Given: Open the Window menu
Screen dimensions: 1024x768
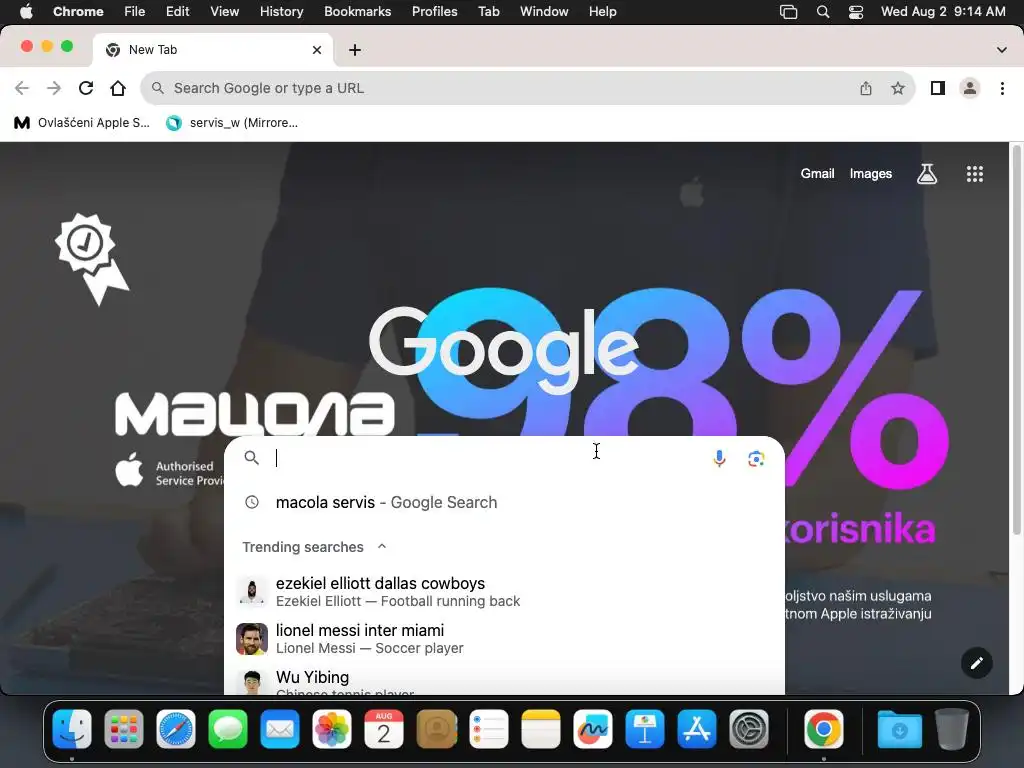Looking at the screenshot, I should point(544,12).
